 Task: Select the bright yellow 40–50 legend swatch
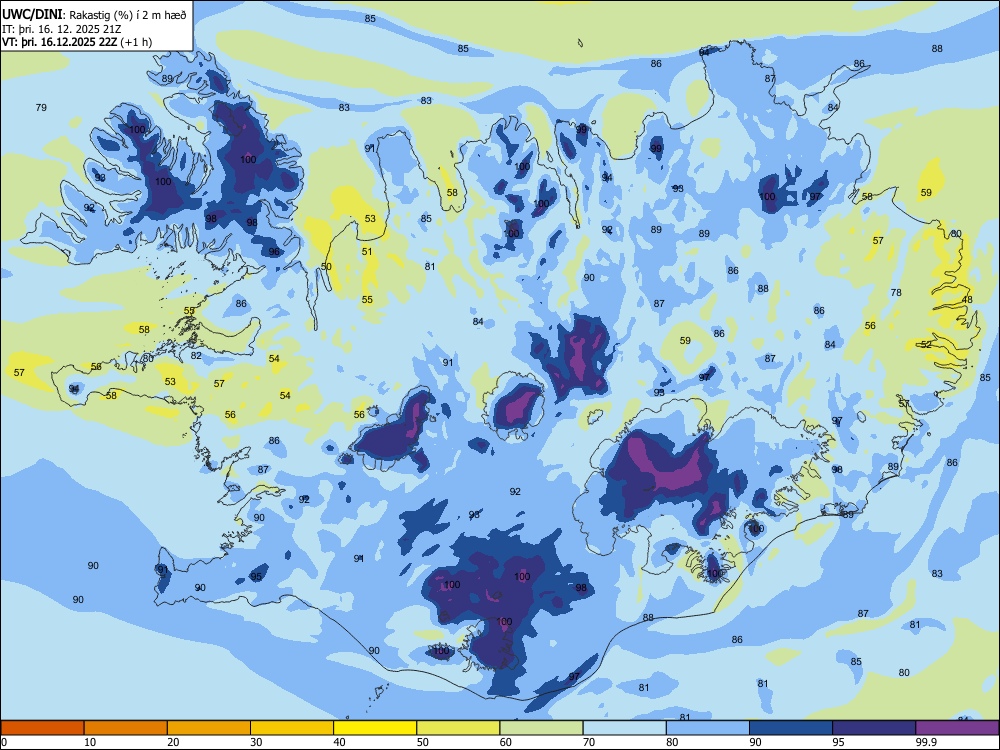point(375,728)
